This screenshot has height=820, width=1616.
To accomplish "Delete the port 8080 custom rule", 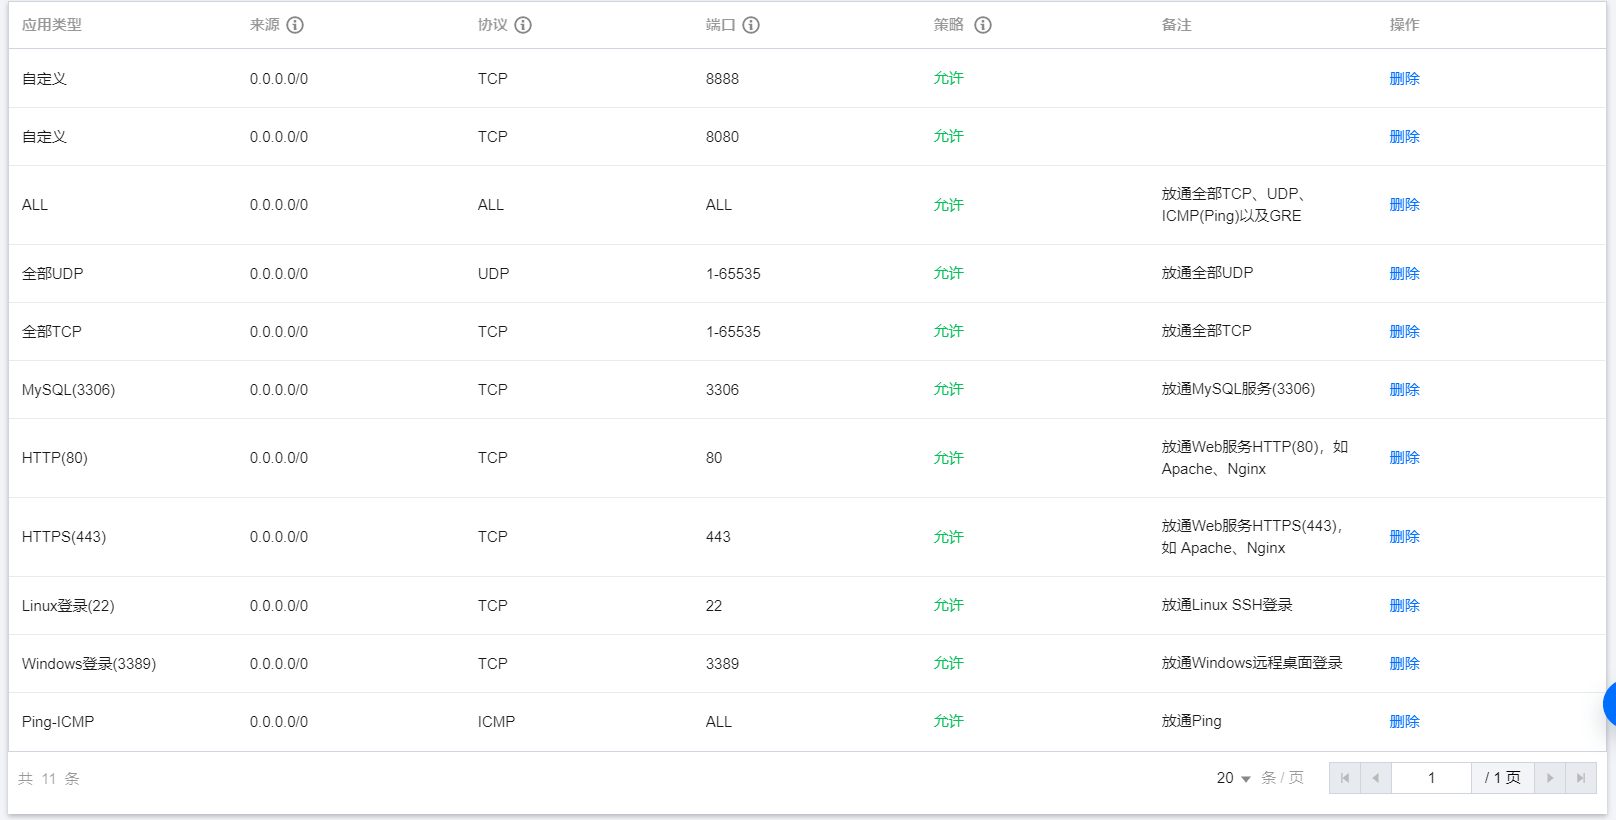I will click(1404, 137).
